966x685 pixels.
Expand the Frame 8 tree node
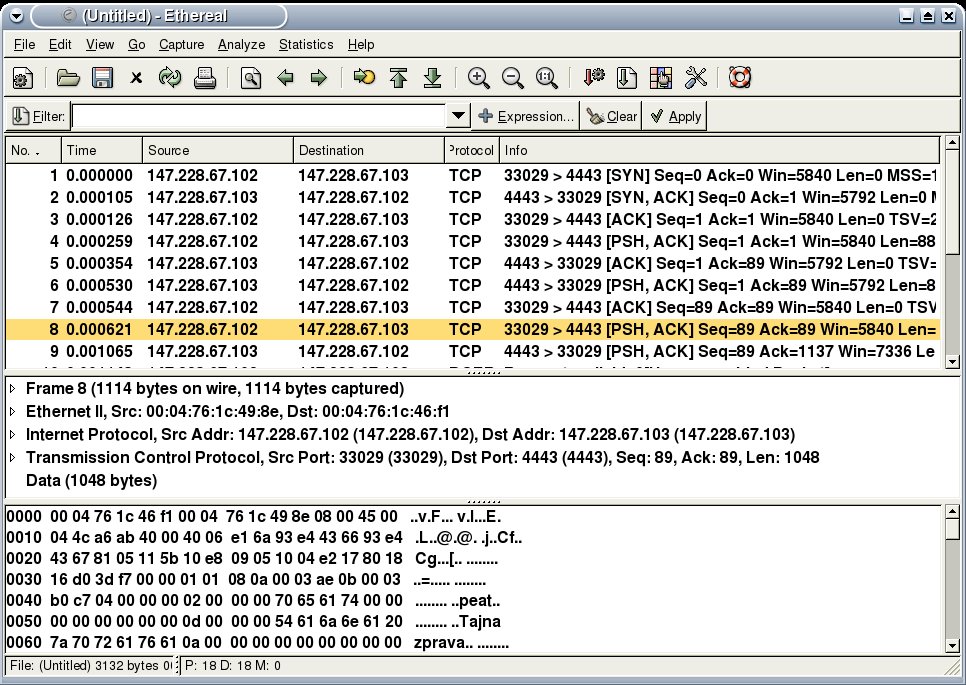click(x=12, y=389)
